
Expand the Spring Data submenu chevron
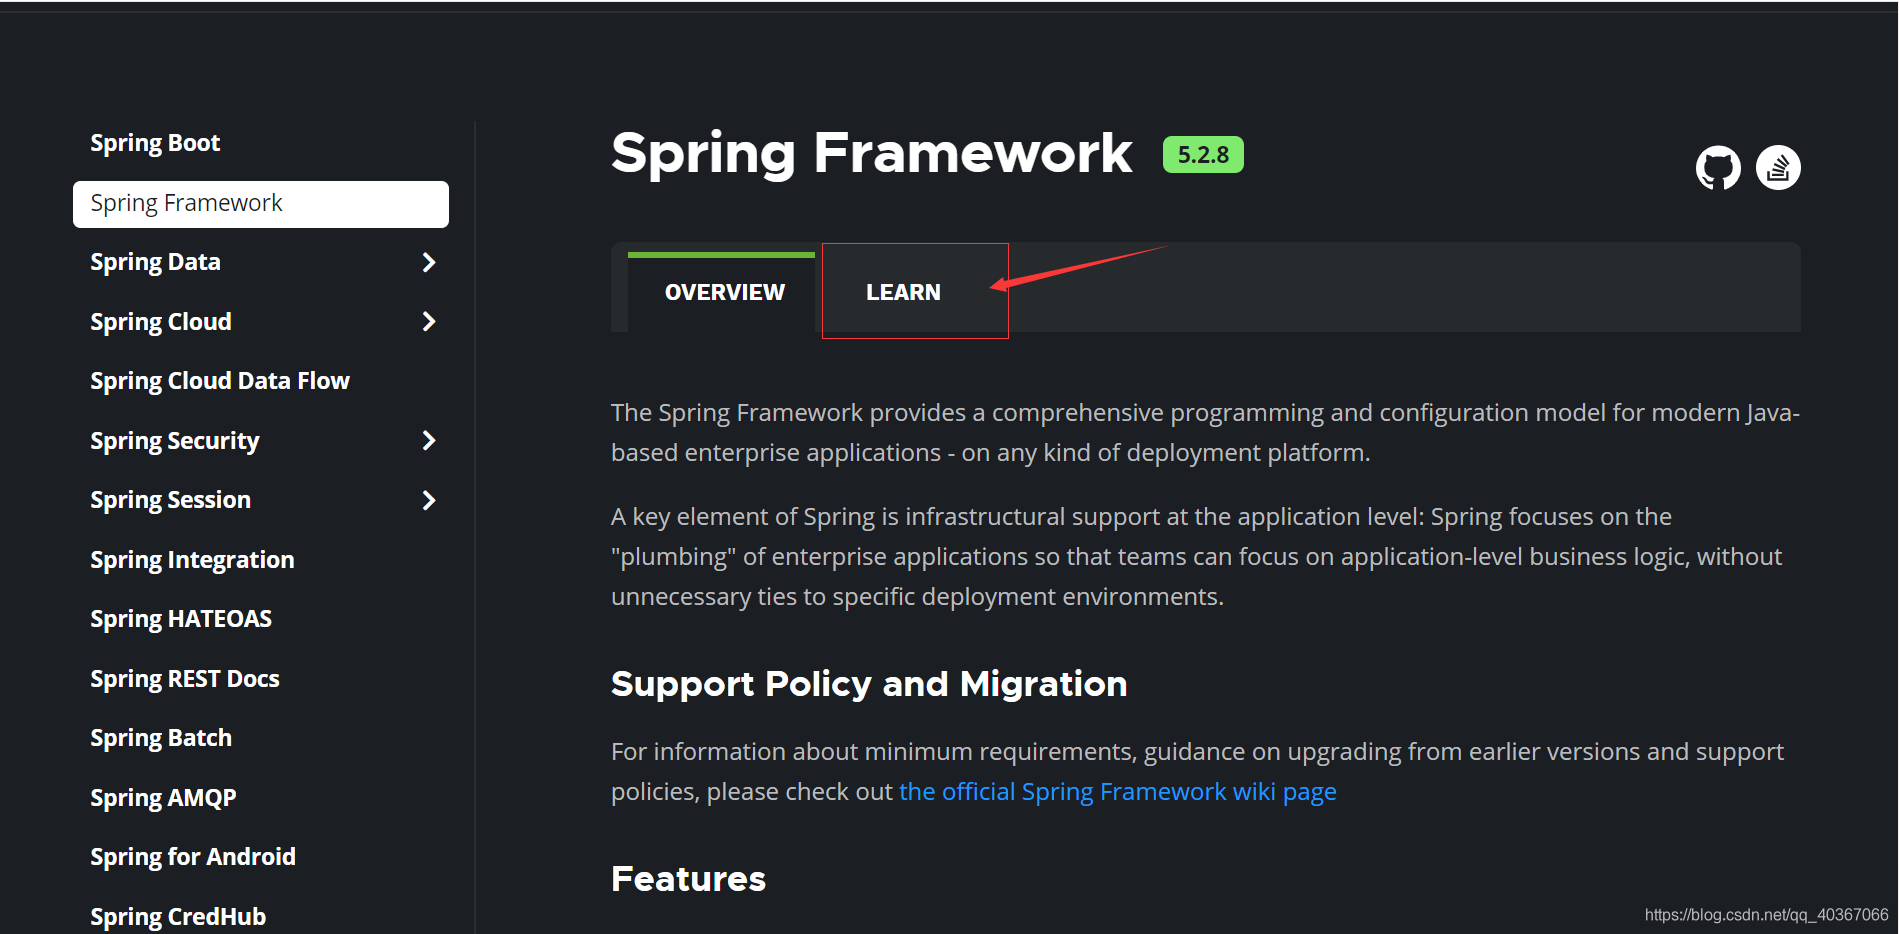pos(429,262)
